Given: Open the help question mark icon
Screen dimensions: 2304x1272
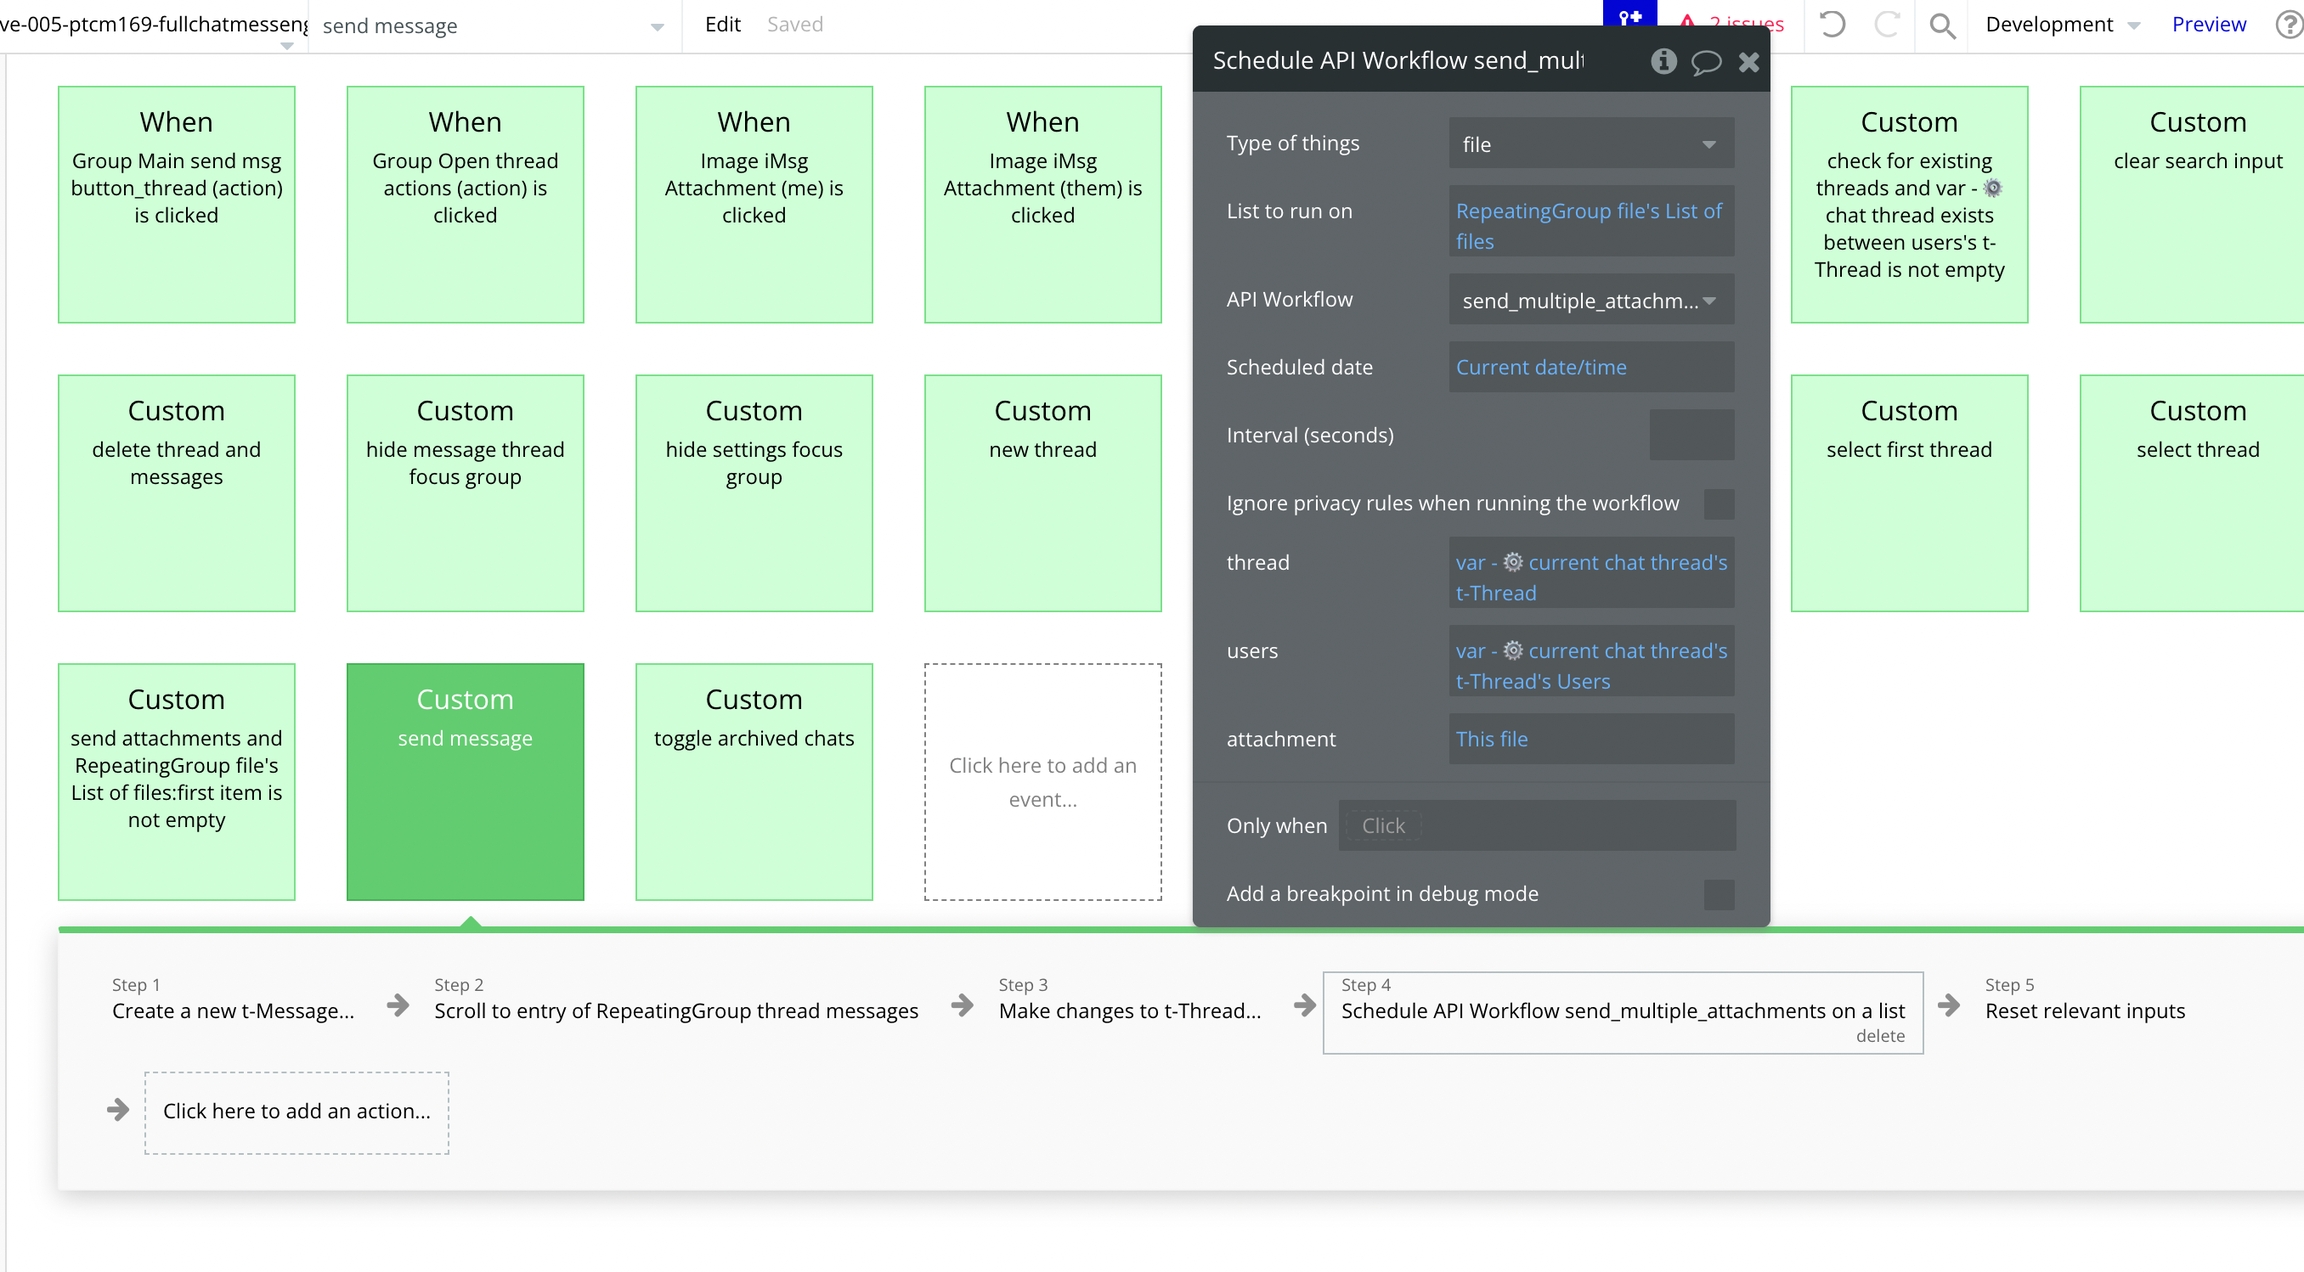Looking at the screenshot, I should 2288,24.
